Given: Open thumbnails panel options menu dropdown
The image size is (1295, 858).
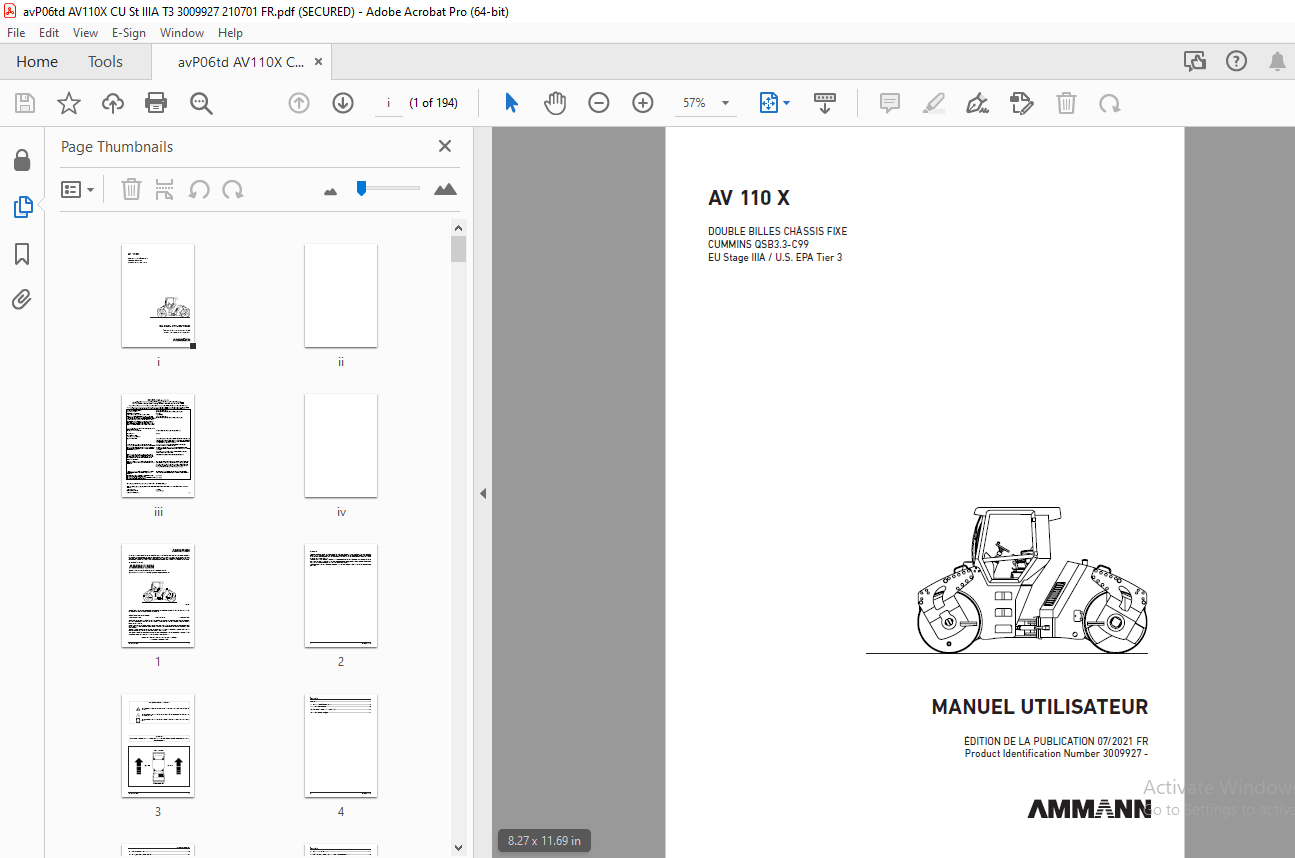Looking at the screenshot, I should tap(78, 189).
